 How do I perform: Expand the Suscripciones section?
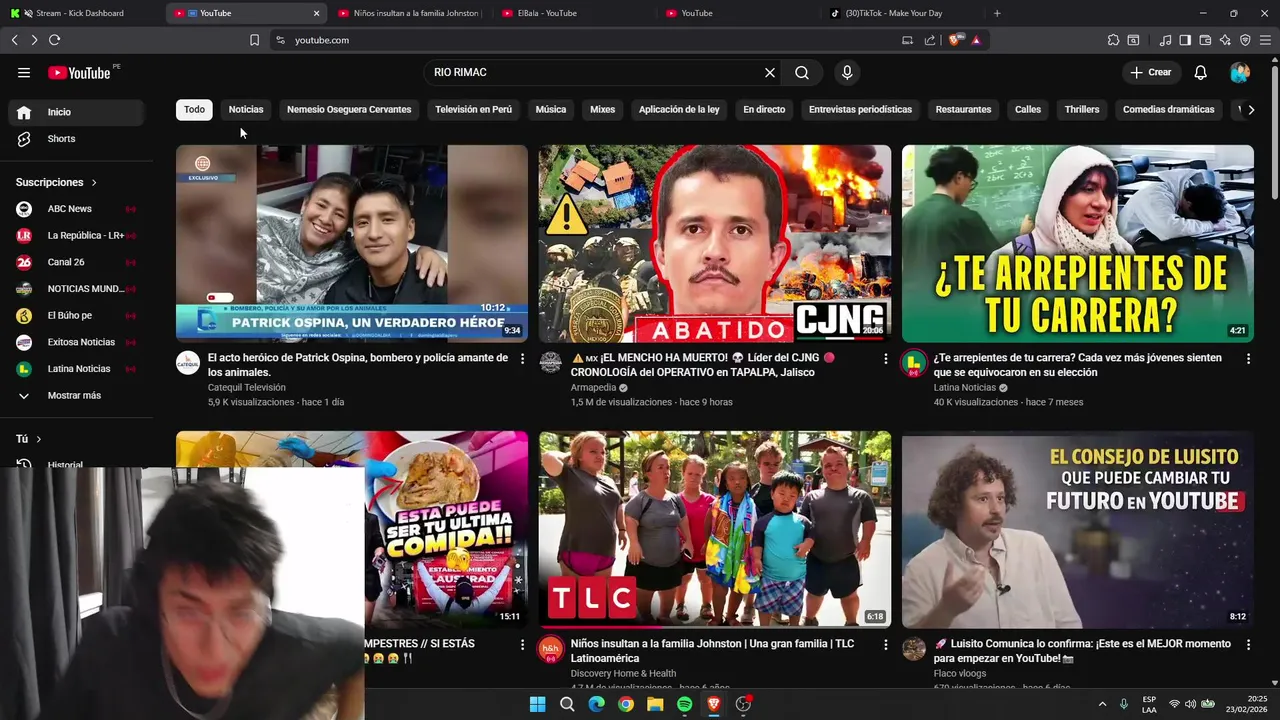57,182
